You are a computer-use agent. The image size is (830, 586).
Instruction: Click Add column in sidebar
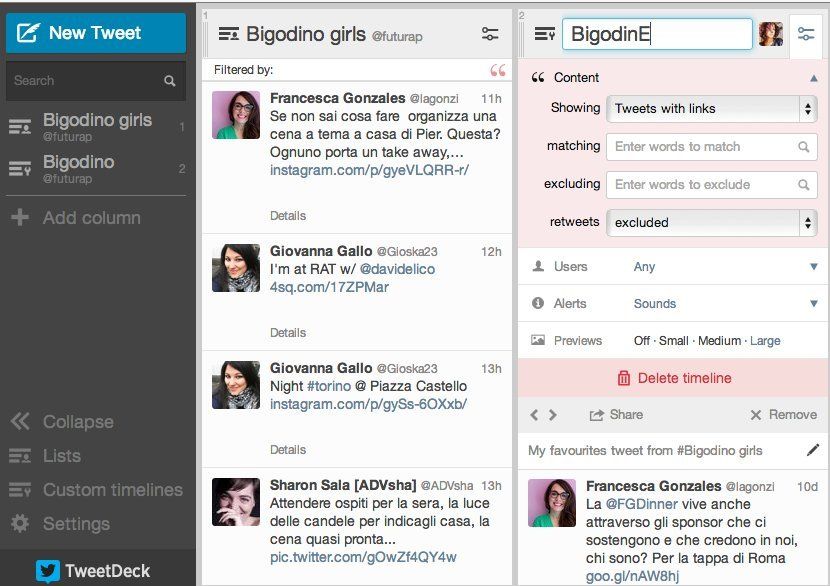click(75, 218)
